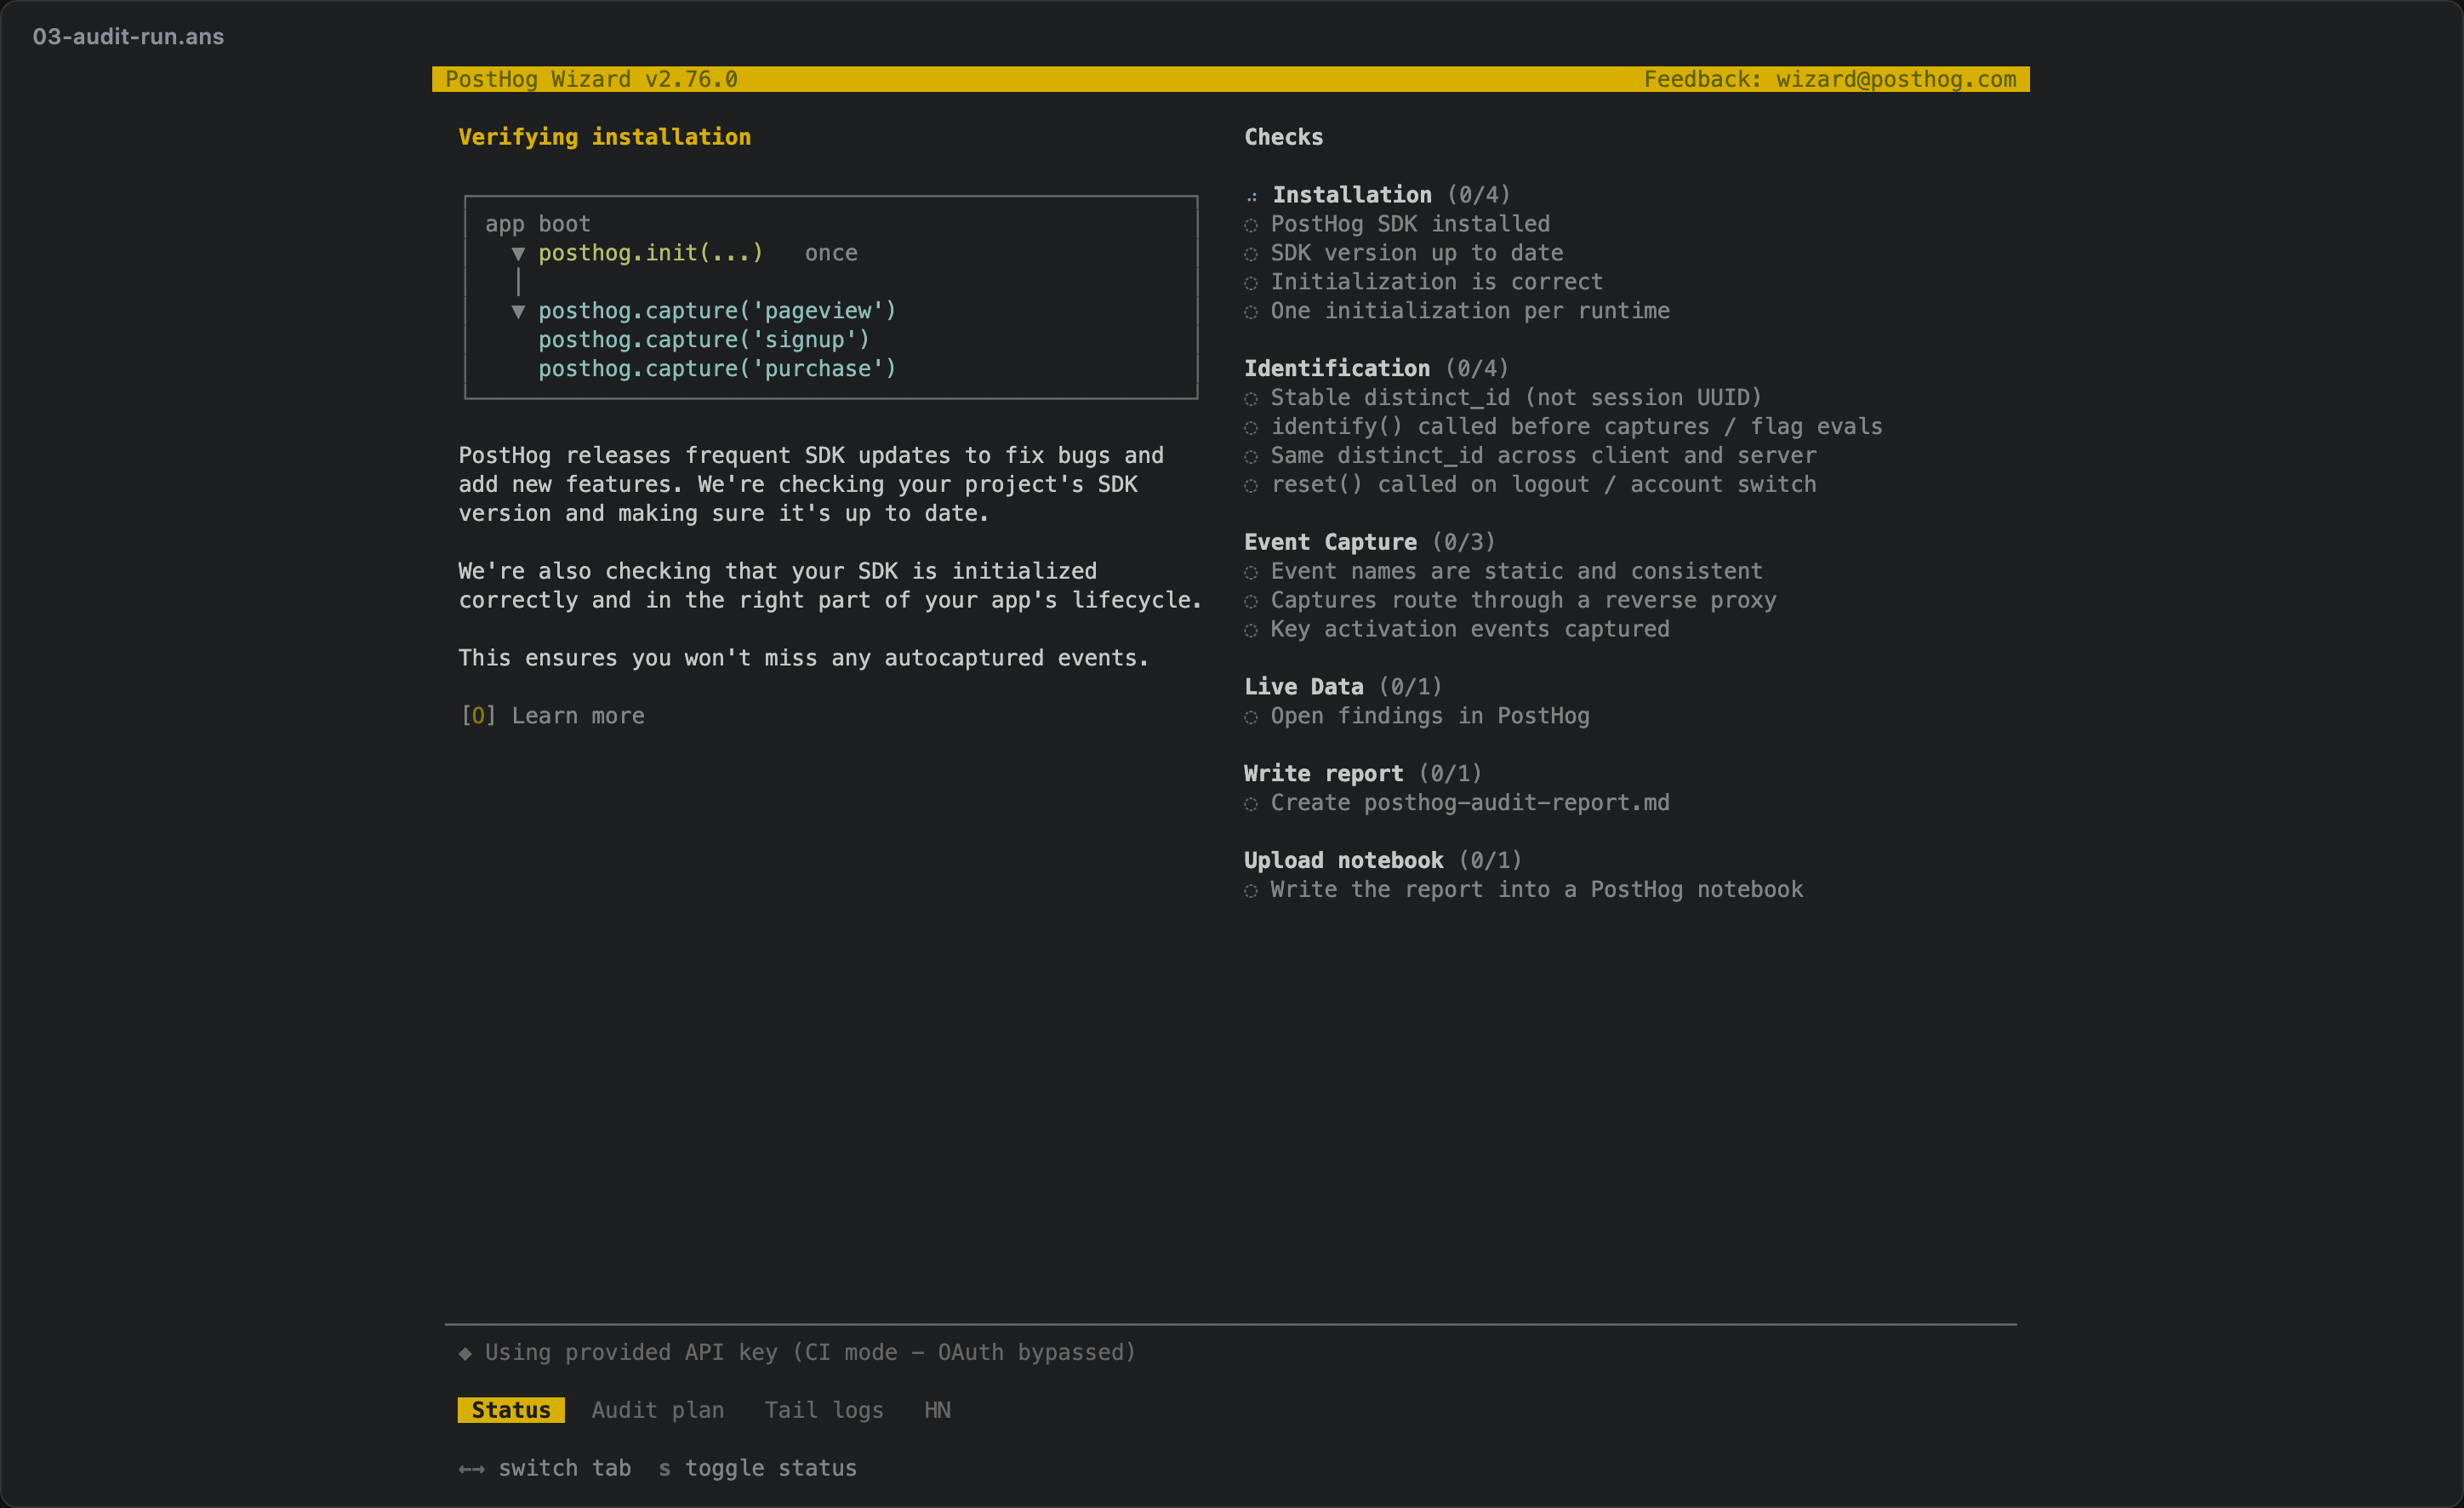The height and width of the screenshot is (1508, 2464).
Task: Switch to the Audit plan tab
Action: tap(658, 1410)
